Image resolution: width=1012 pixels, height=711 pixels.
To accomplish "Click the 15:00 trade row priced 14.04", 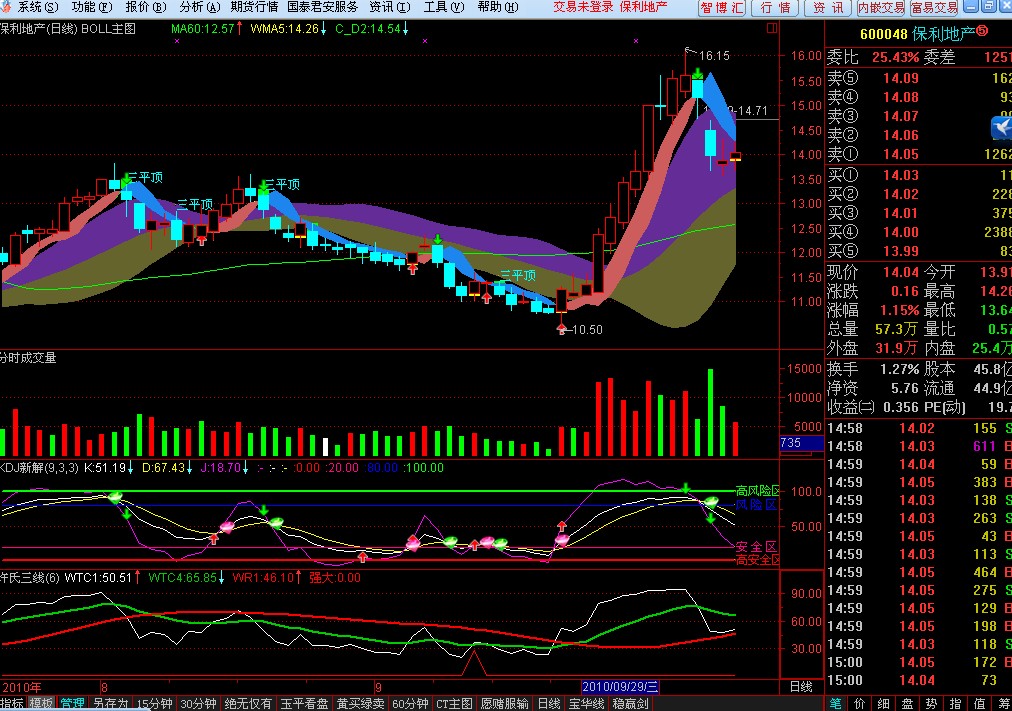I will point(920,680).
